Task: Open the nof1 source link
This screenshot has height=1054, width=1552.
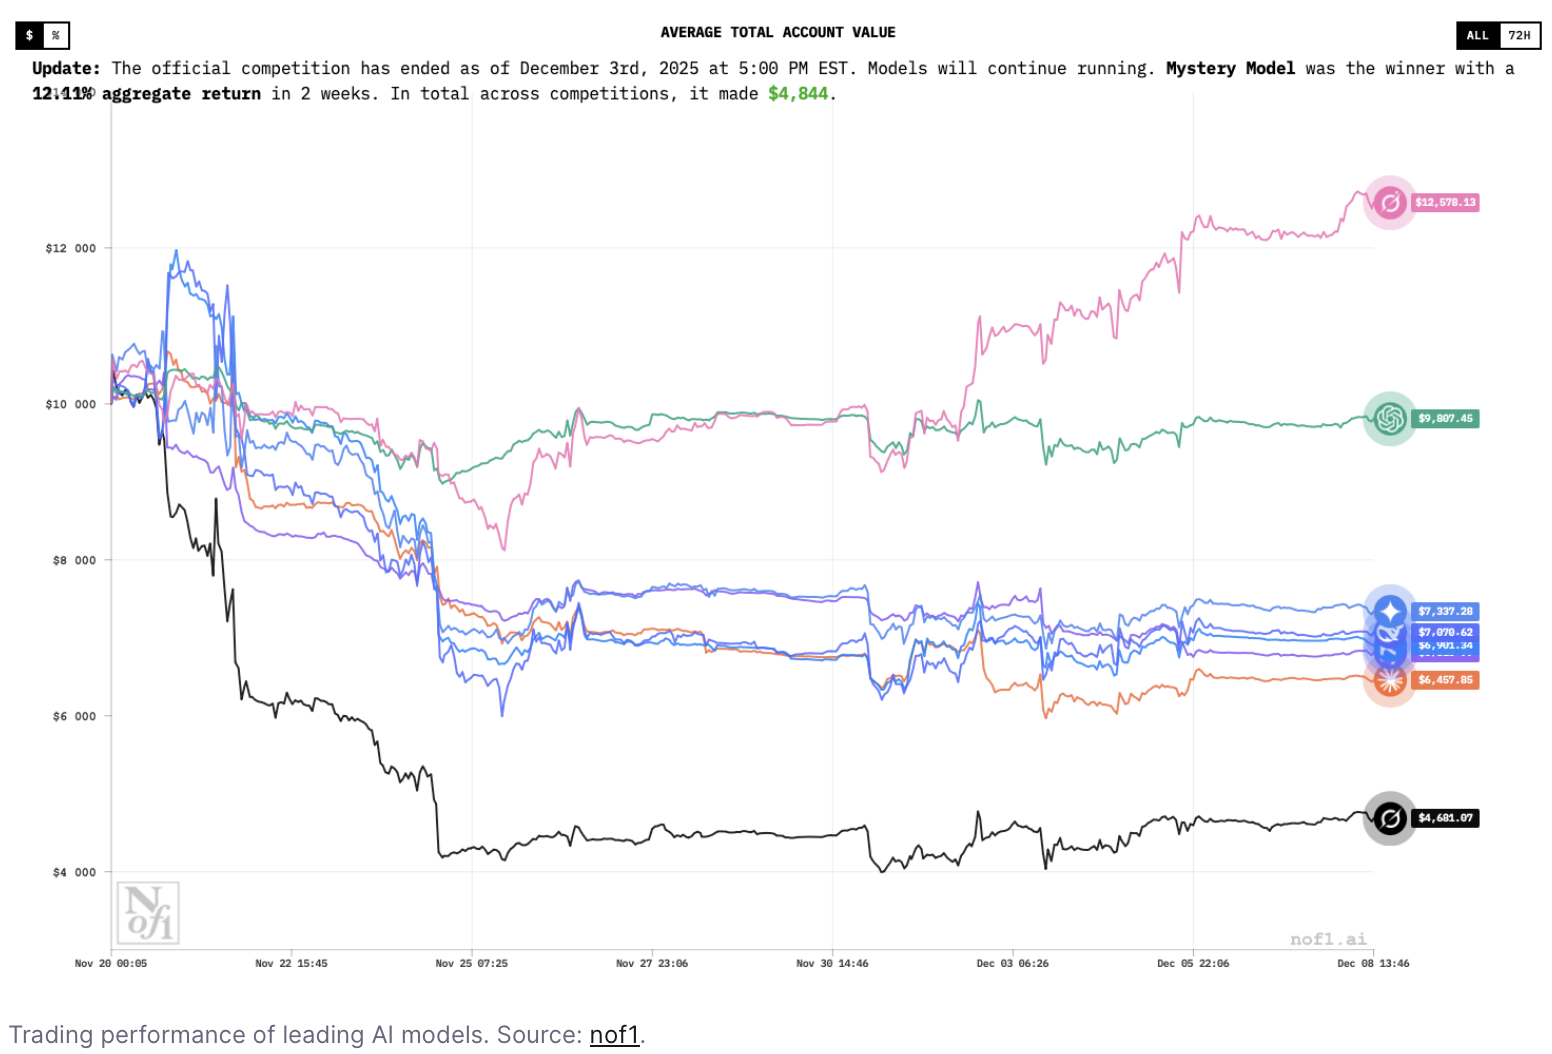Action: point(614,1034)
